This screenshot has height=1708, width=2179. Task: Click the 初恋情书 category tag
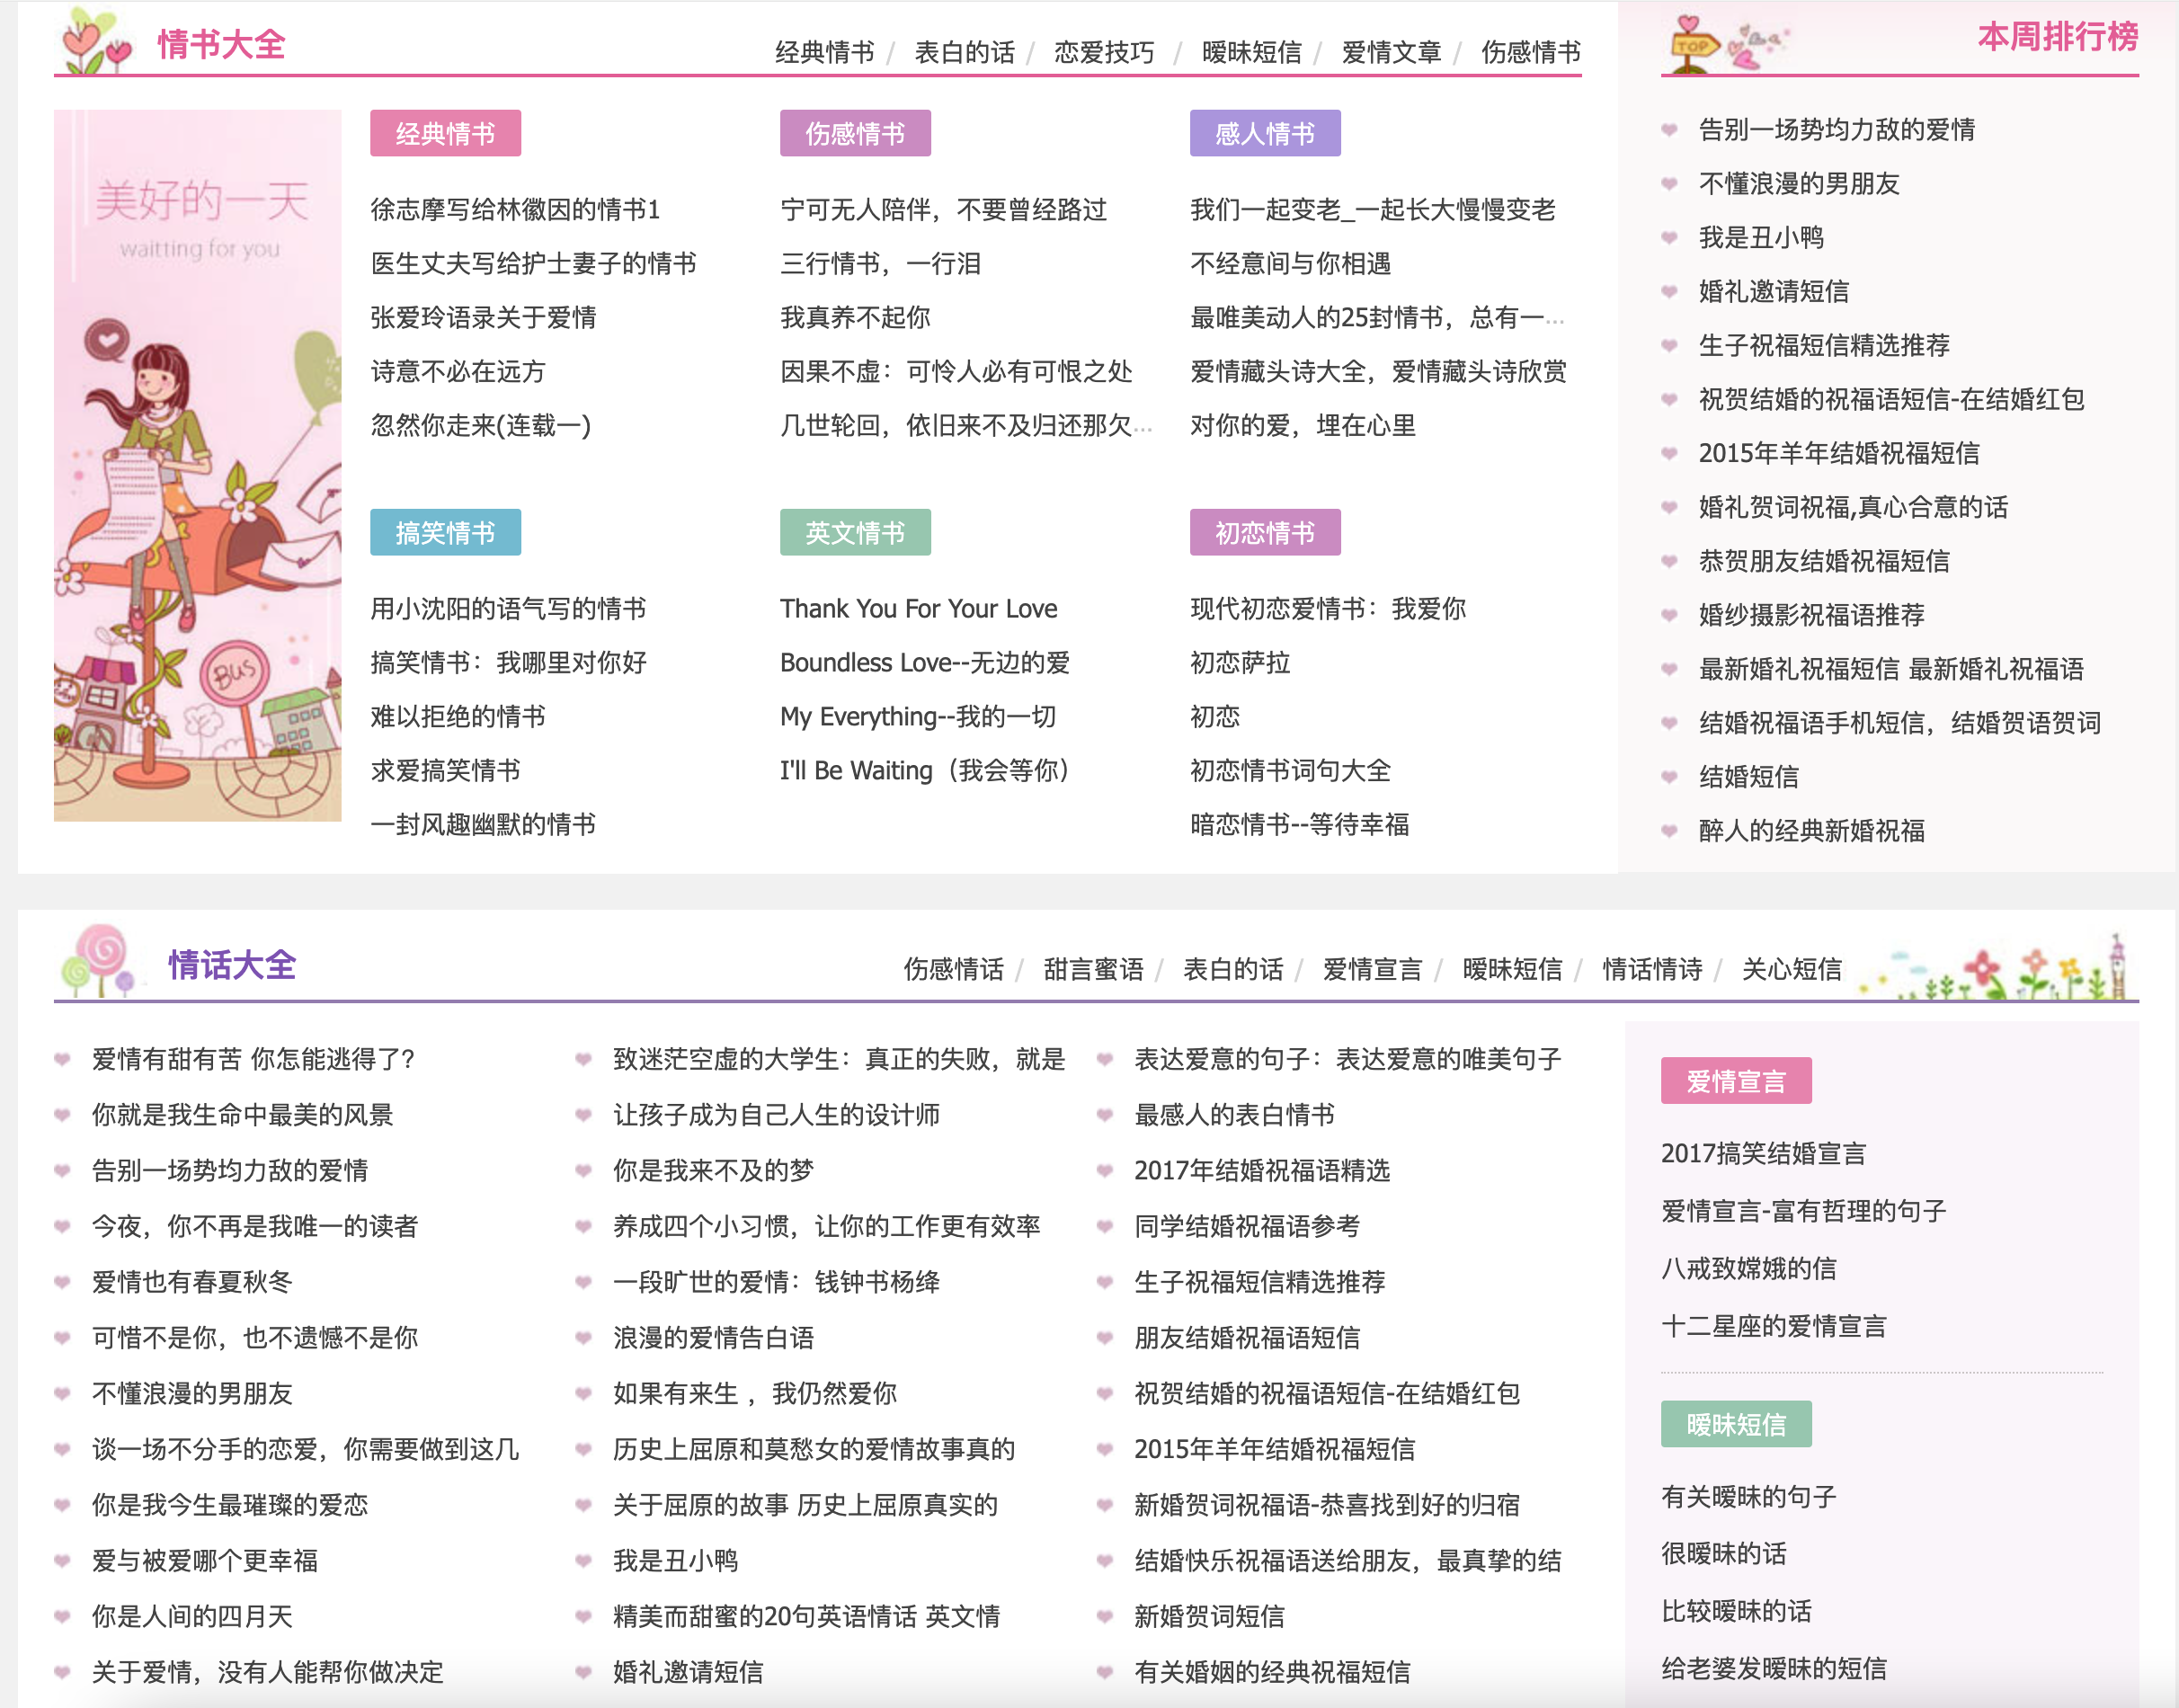click(x=1265, y=532)
